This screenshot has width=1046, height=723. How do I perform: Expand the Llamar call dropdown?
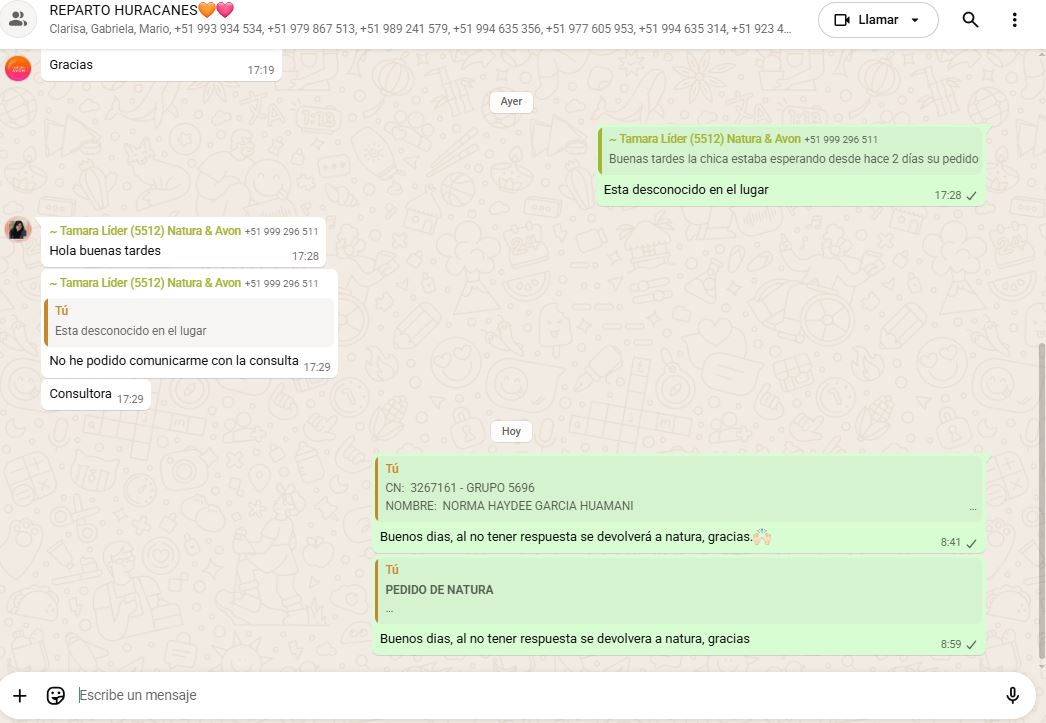[914, 20]
